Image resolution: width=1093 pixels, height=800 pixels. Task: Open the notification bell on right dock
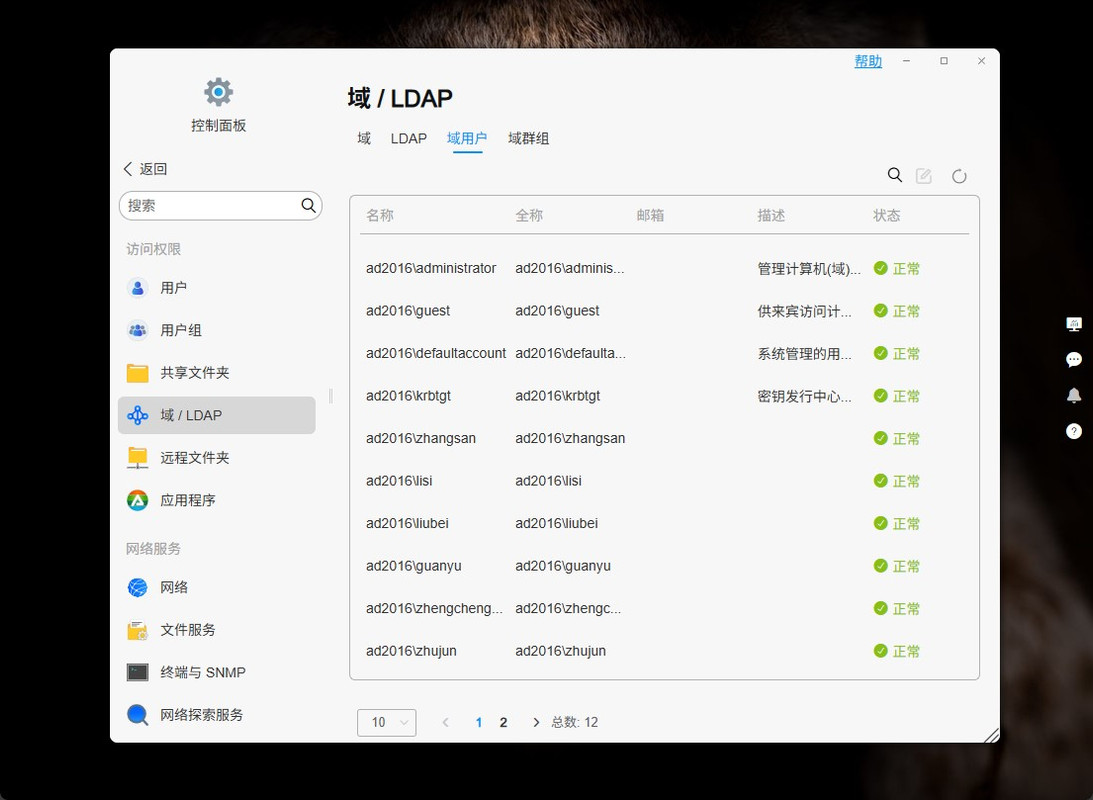[x=1073, y=395]
